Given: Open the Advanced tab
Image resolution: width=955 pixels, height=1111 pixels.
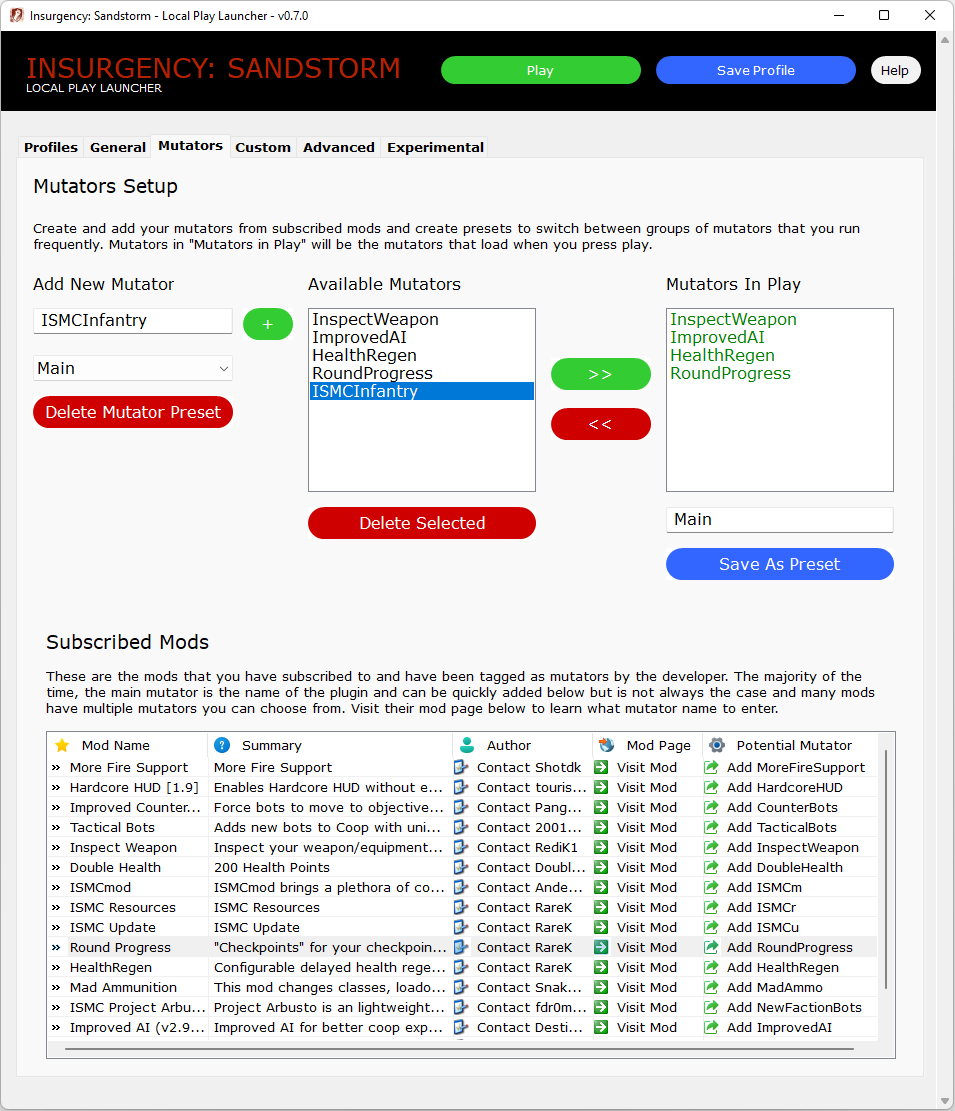Looking at the screenshot, I should pos(339,147).
